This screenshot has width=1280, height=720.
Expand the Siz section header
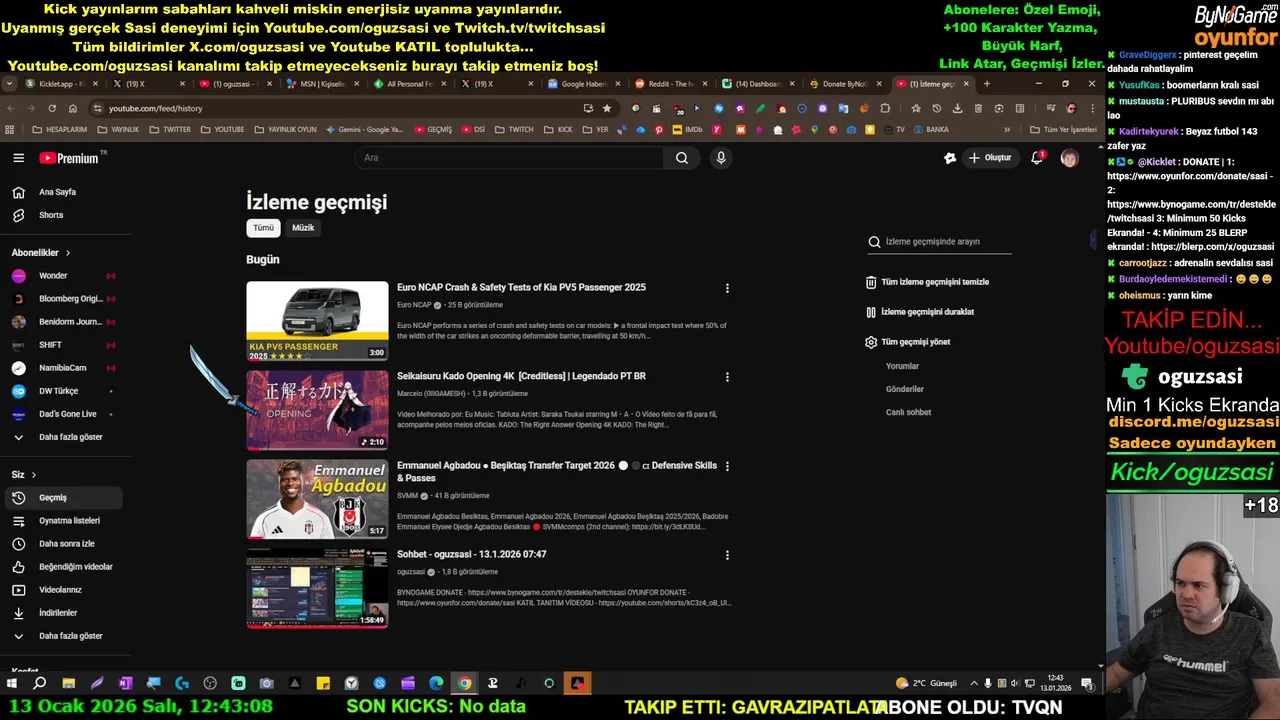(x=24, y=475)
